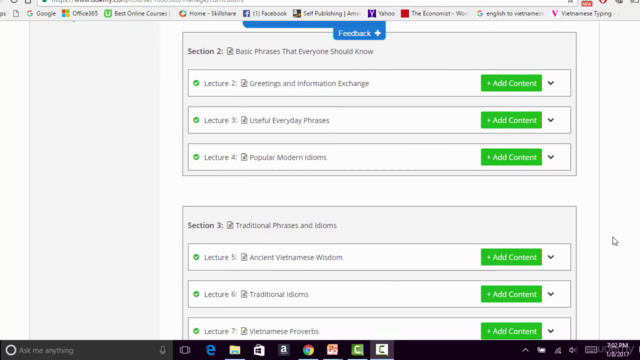The width and height of the screenshot is (640, 360).
Task: Select the Section 3 title Traditional Phrases and Idioms
Action: [x=286, y=225]
